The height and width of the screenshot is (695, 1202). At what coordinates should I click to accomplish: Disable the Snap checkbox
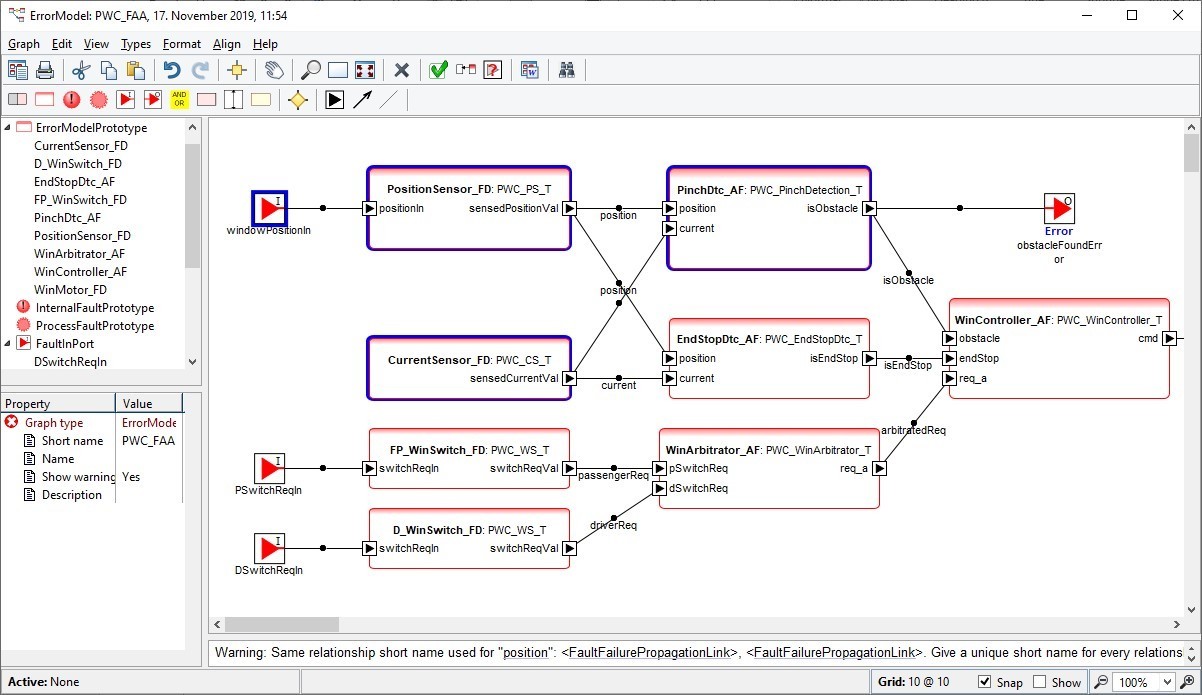tap(985, 682)
